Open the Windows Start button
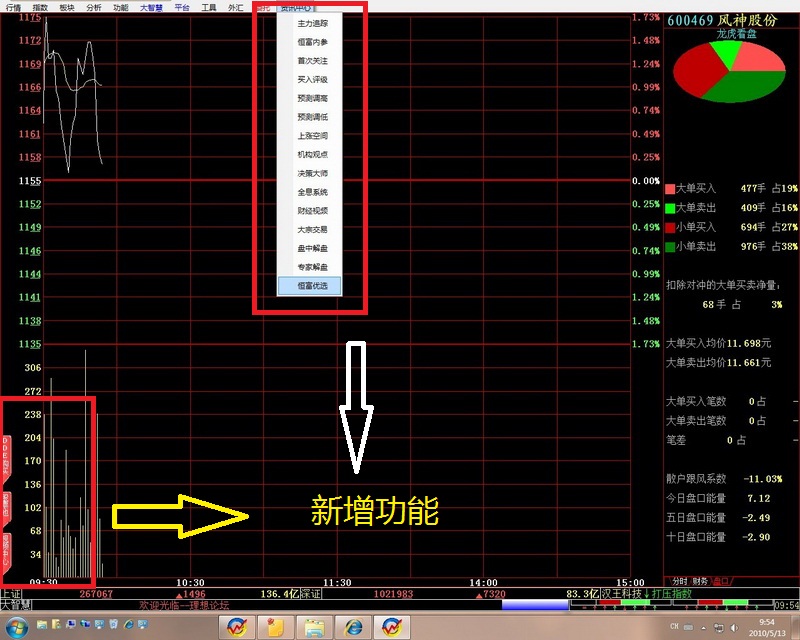Screen dimensions: 800x640 (x=16, y=626)
